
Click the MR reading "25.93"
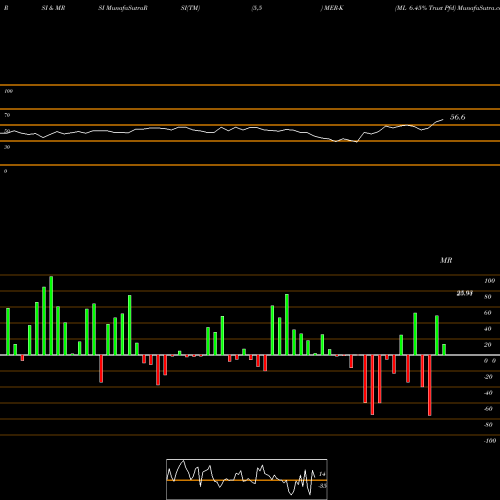click(x=465, y=293)
